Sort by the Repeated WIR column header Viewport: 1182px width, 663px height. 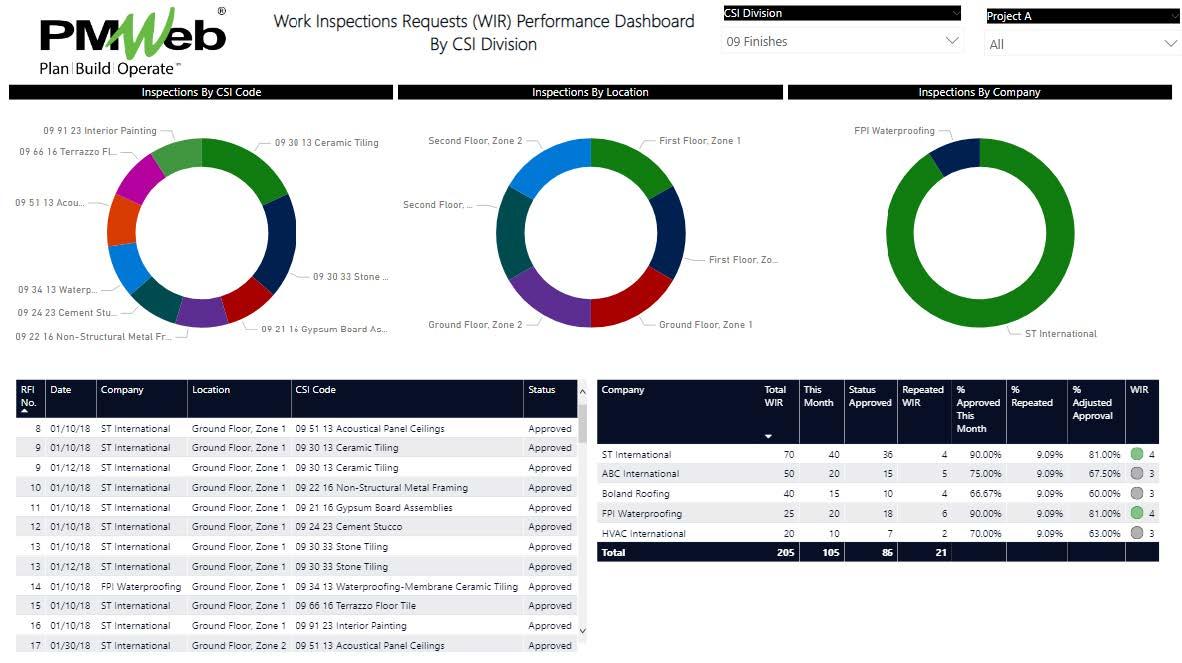point(923,396)
